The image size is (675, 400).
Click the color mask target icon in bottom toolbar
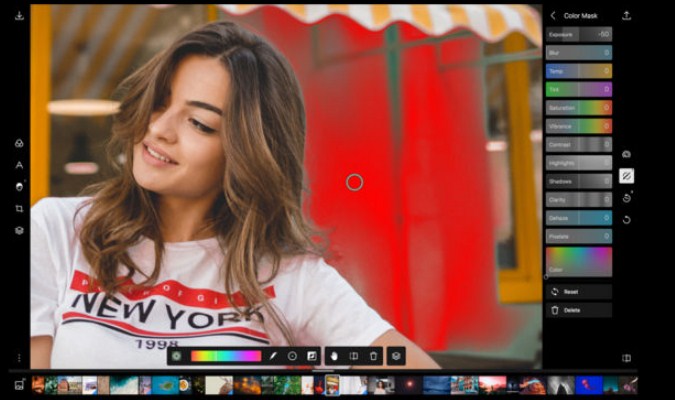click(176, 356)
